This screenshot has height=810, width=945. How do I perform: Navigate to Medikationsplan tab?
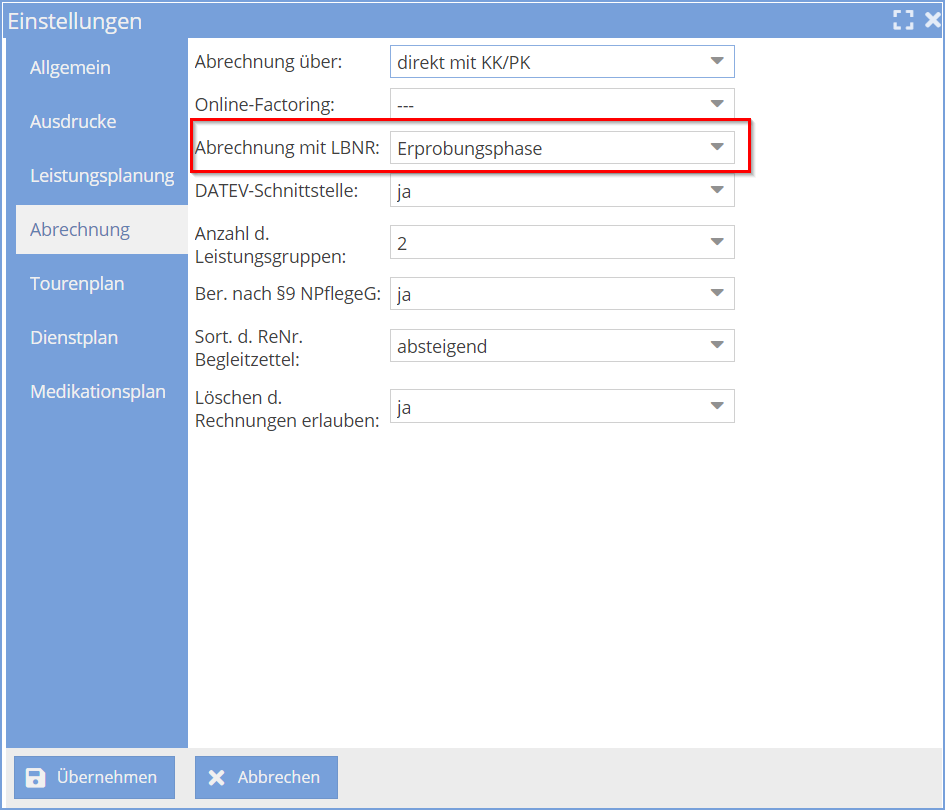coord(97,392)
